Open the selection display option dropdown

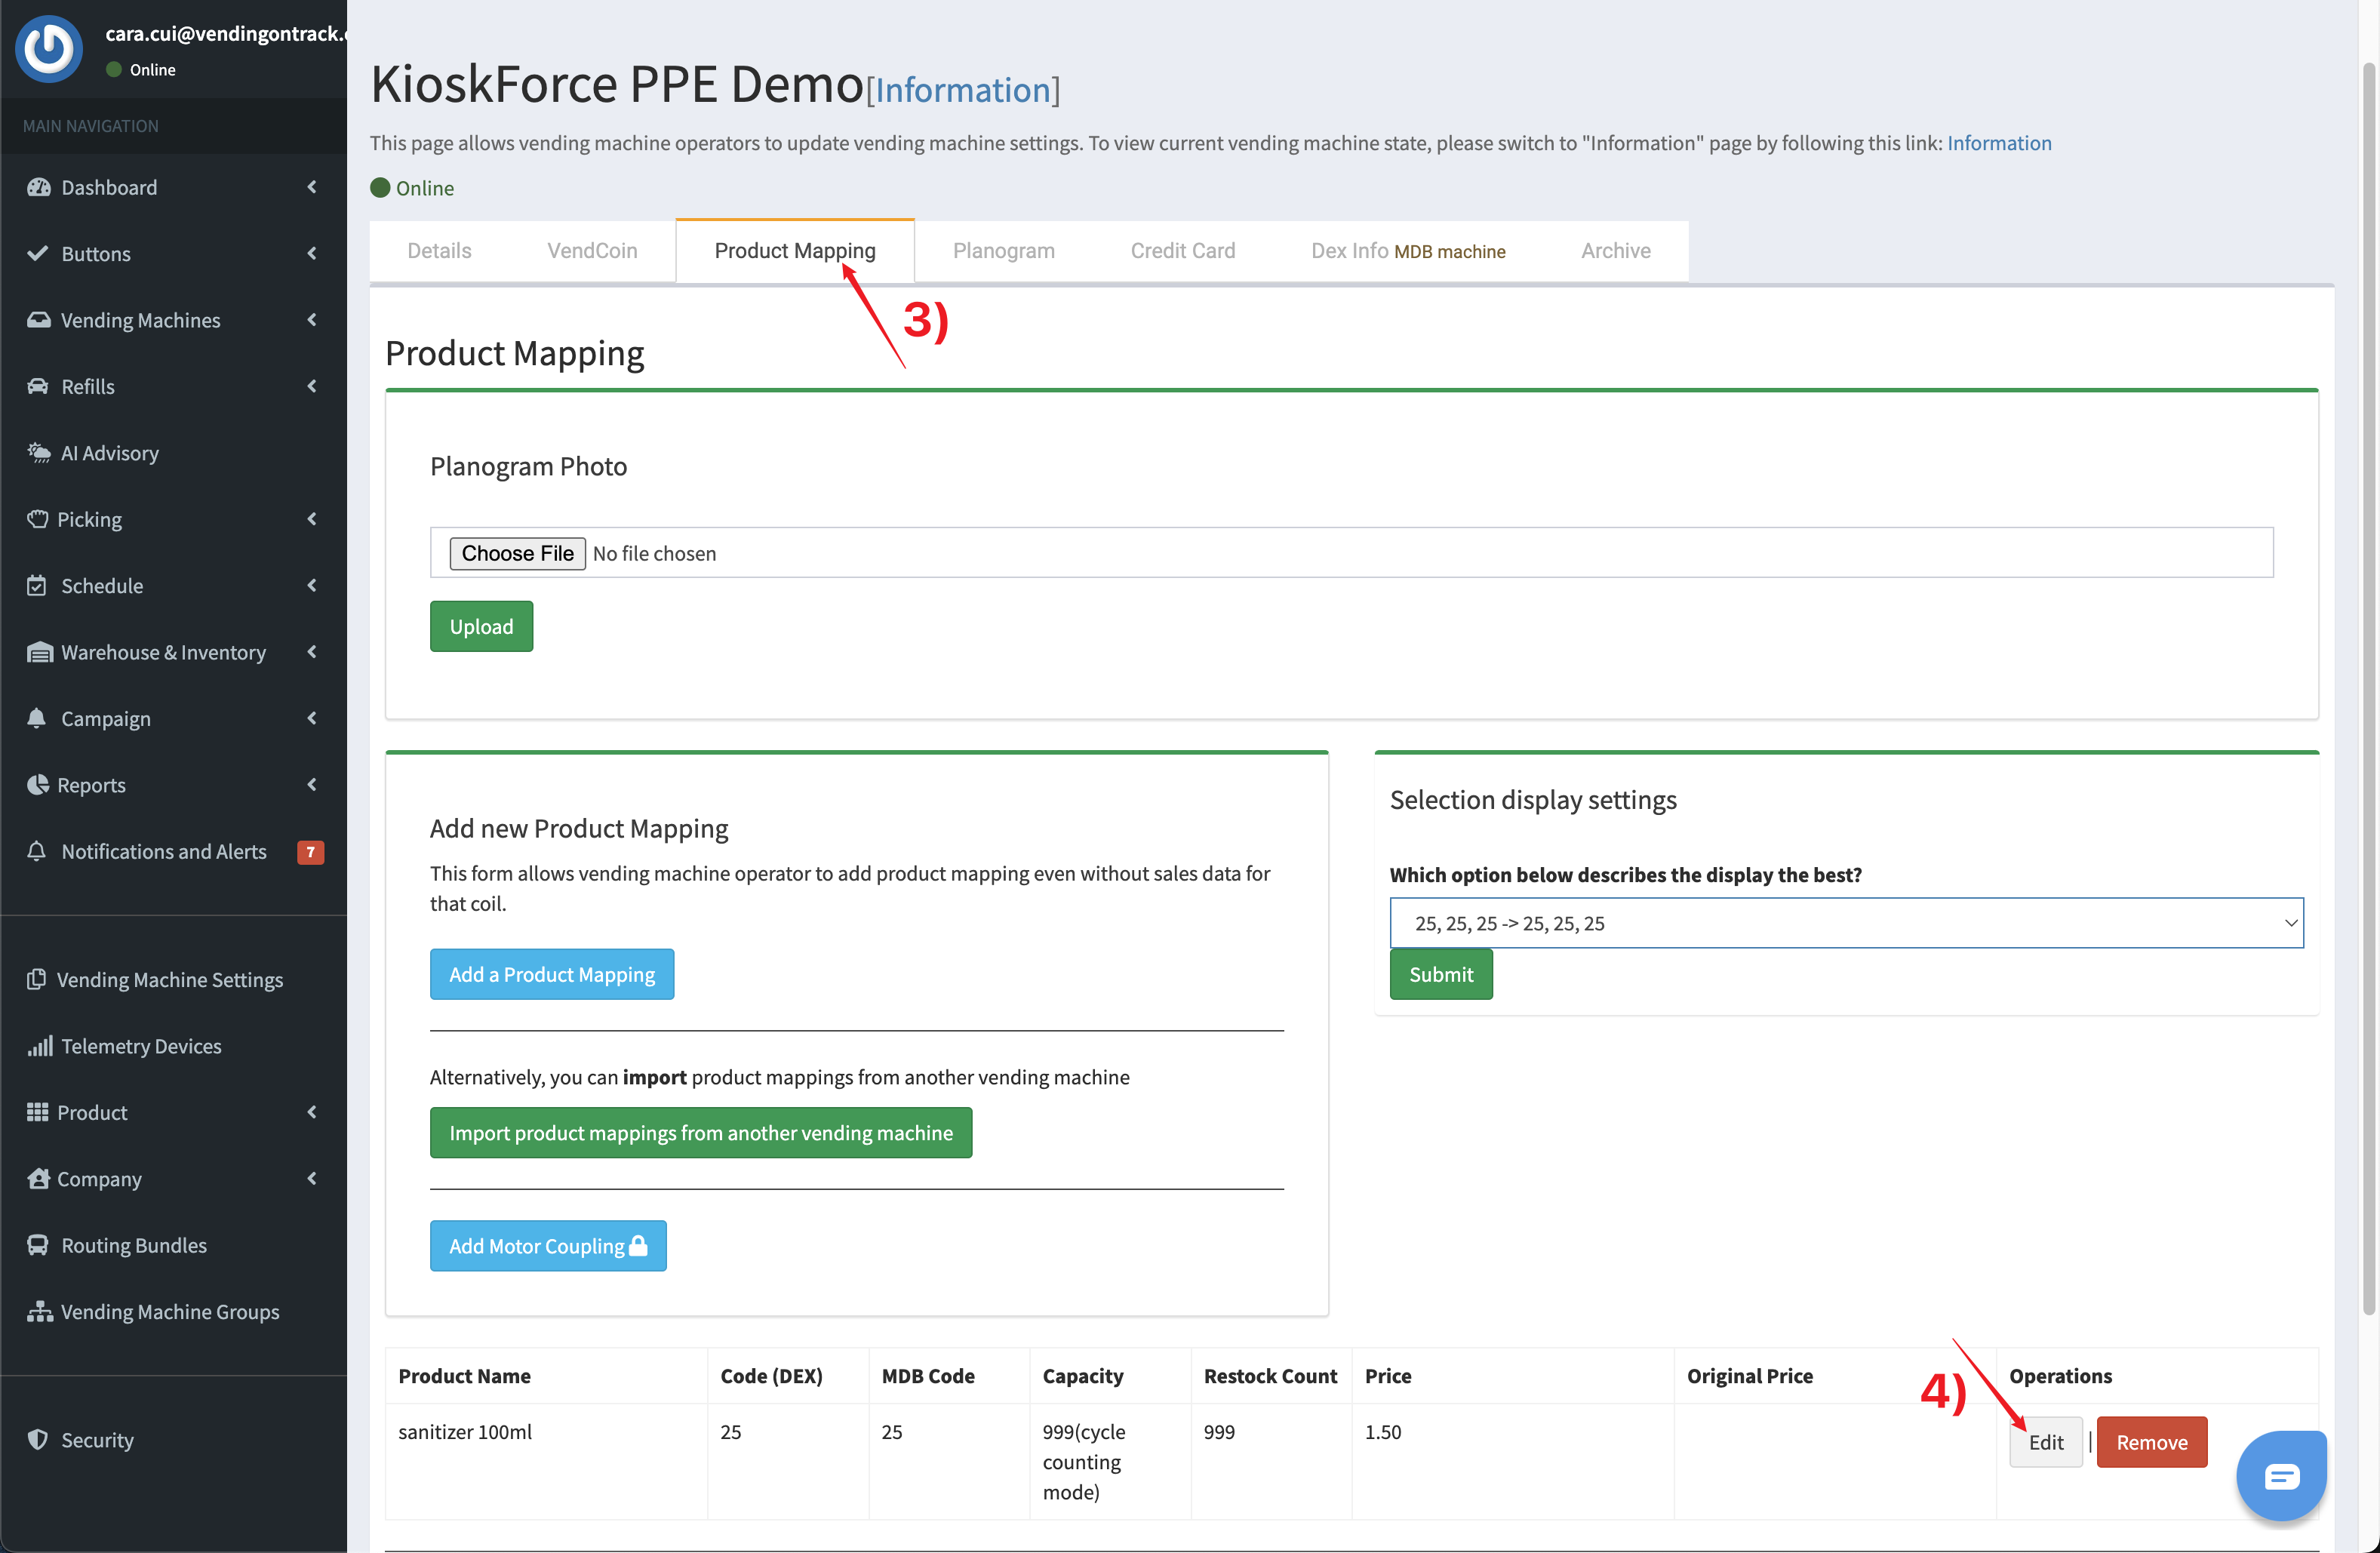(1845, 923)
